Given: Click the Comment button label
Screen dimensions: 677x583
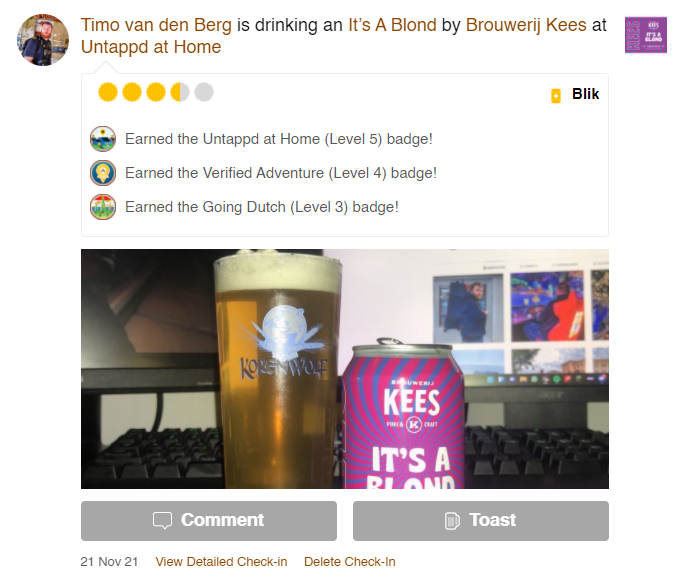Looking at the screenshot, I should click(x=222, y=520).
